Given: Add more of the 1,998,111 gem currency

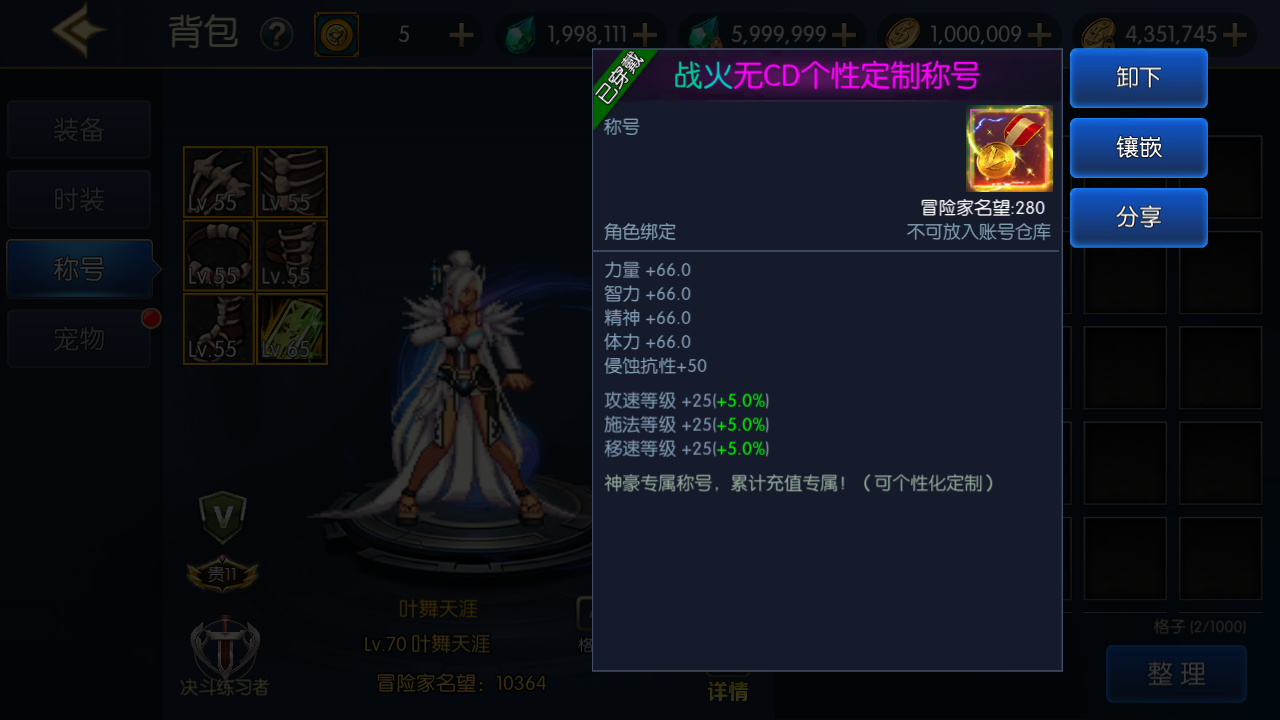Looking at the screenshot, I should [646, 35].
